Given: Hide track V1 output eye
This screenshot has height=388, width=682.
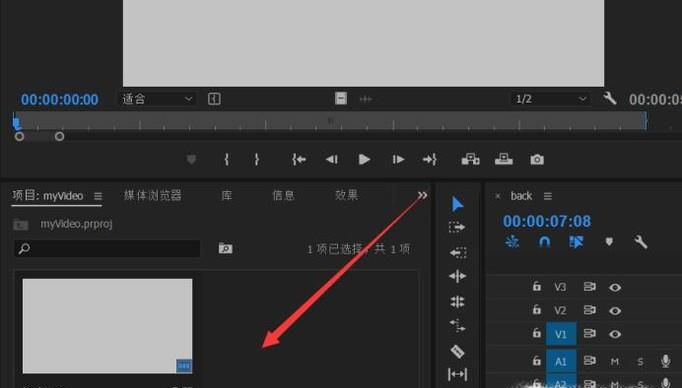Looking at the screenshot, I should 615,334.
